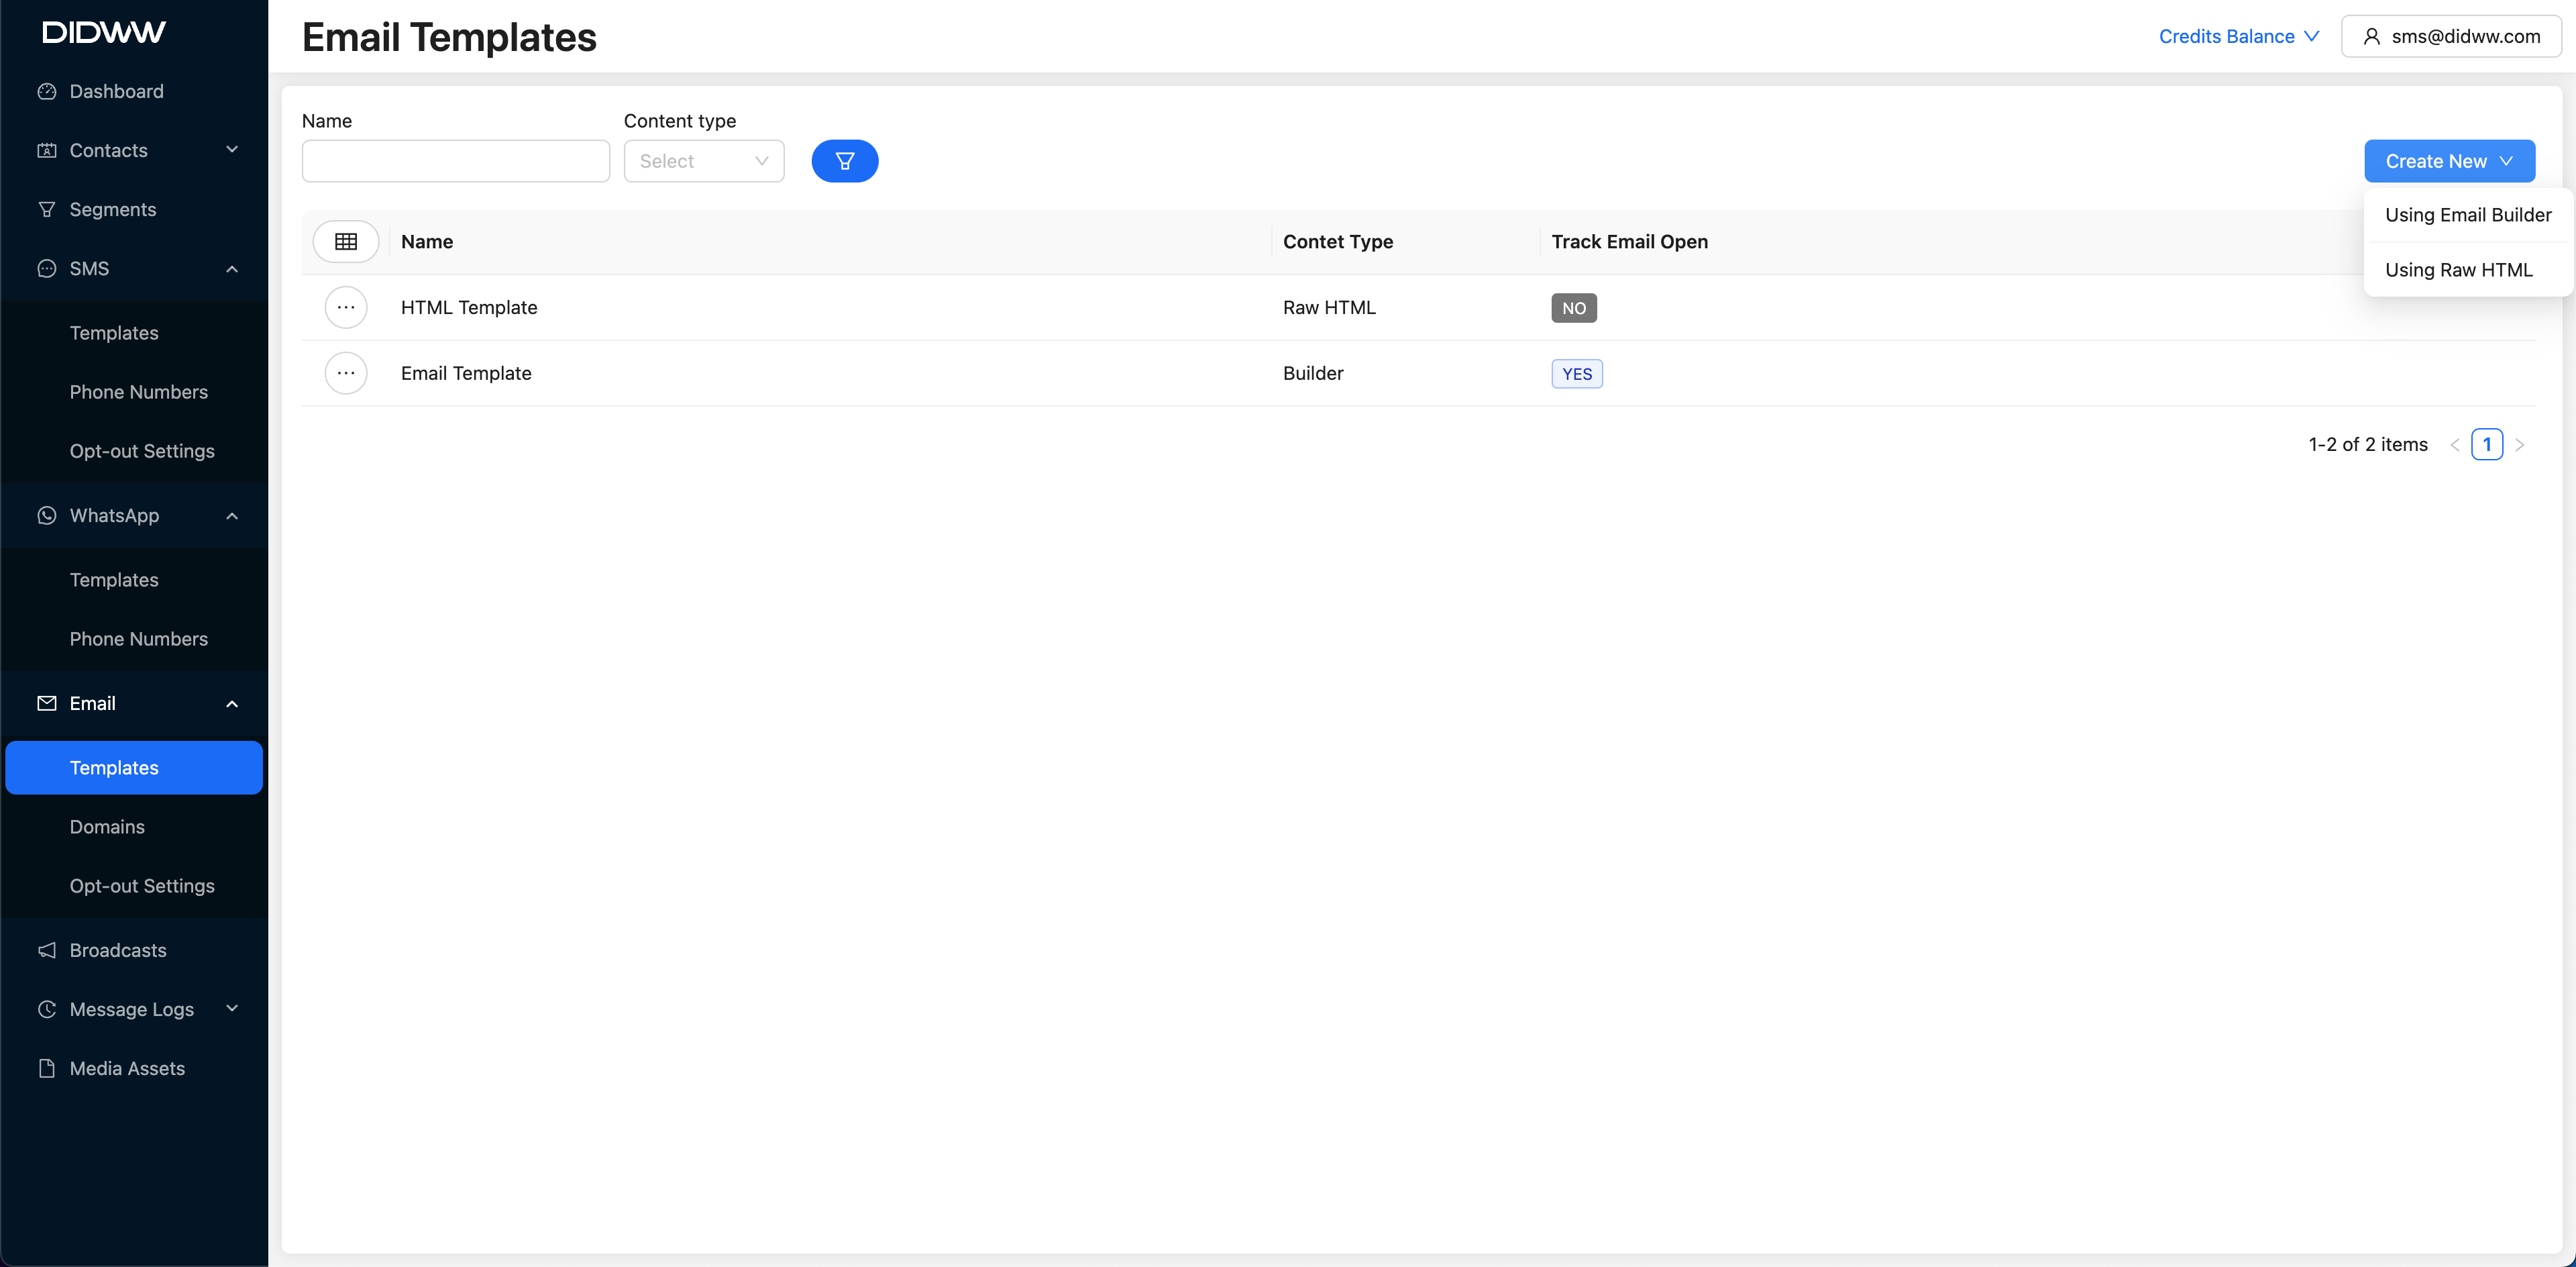The width and height of the screenshot is (2576, 1267).
Task: Click the Builder content type cell
Action: [1313, 373]
